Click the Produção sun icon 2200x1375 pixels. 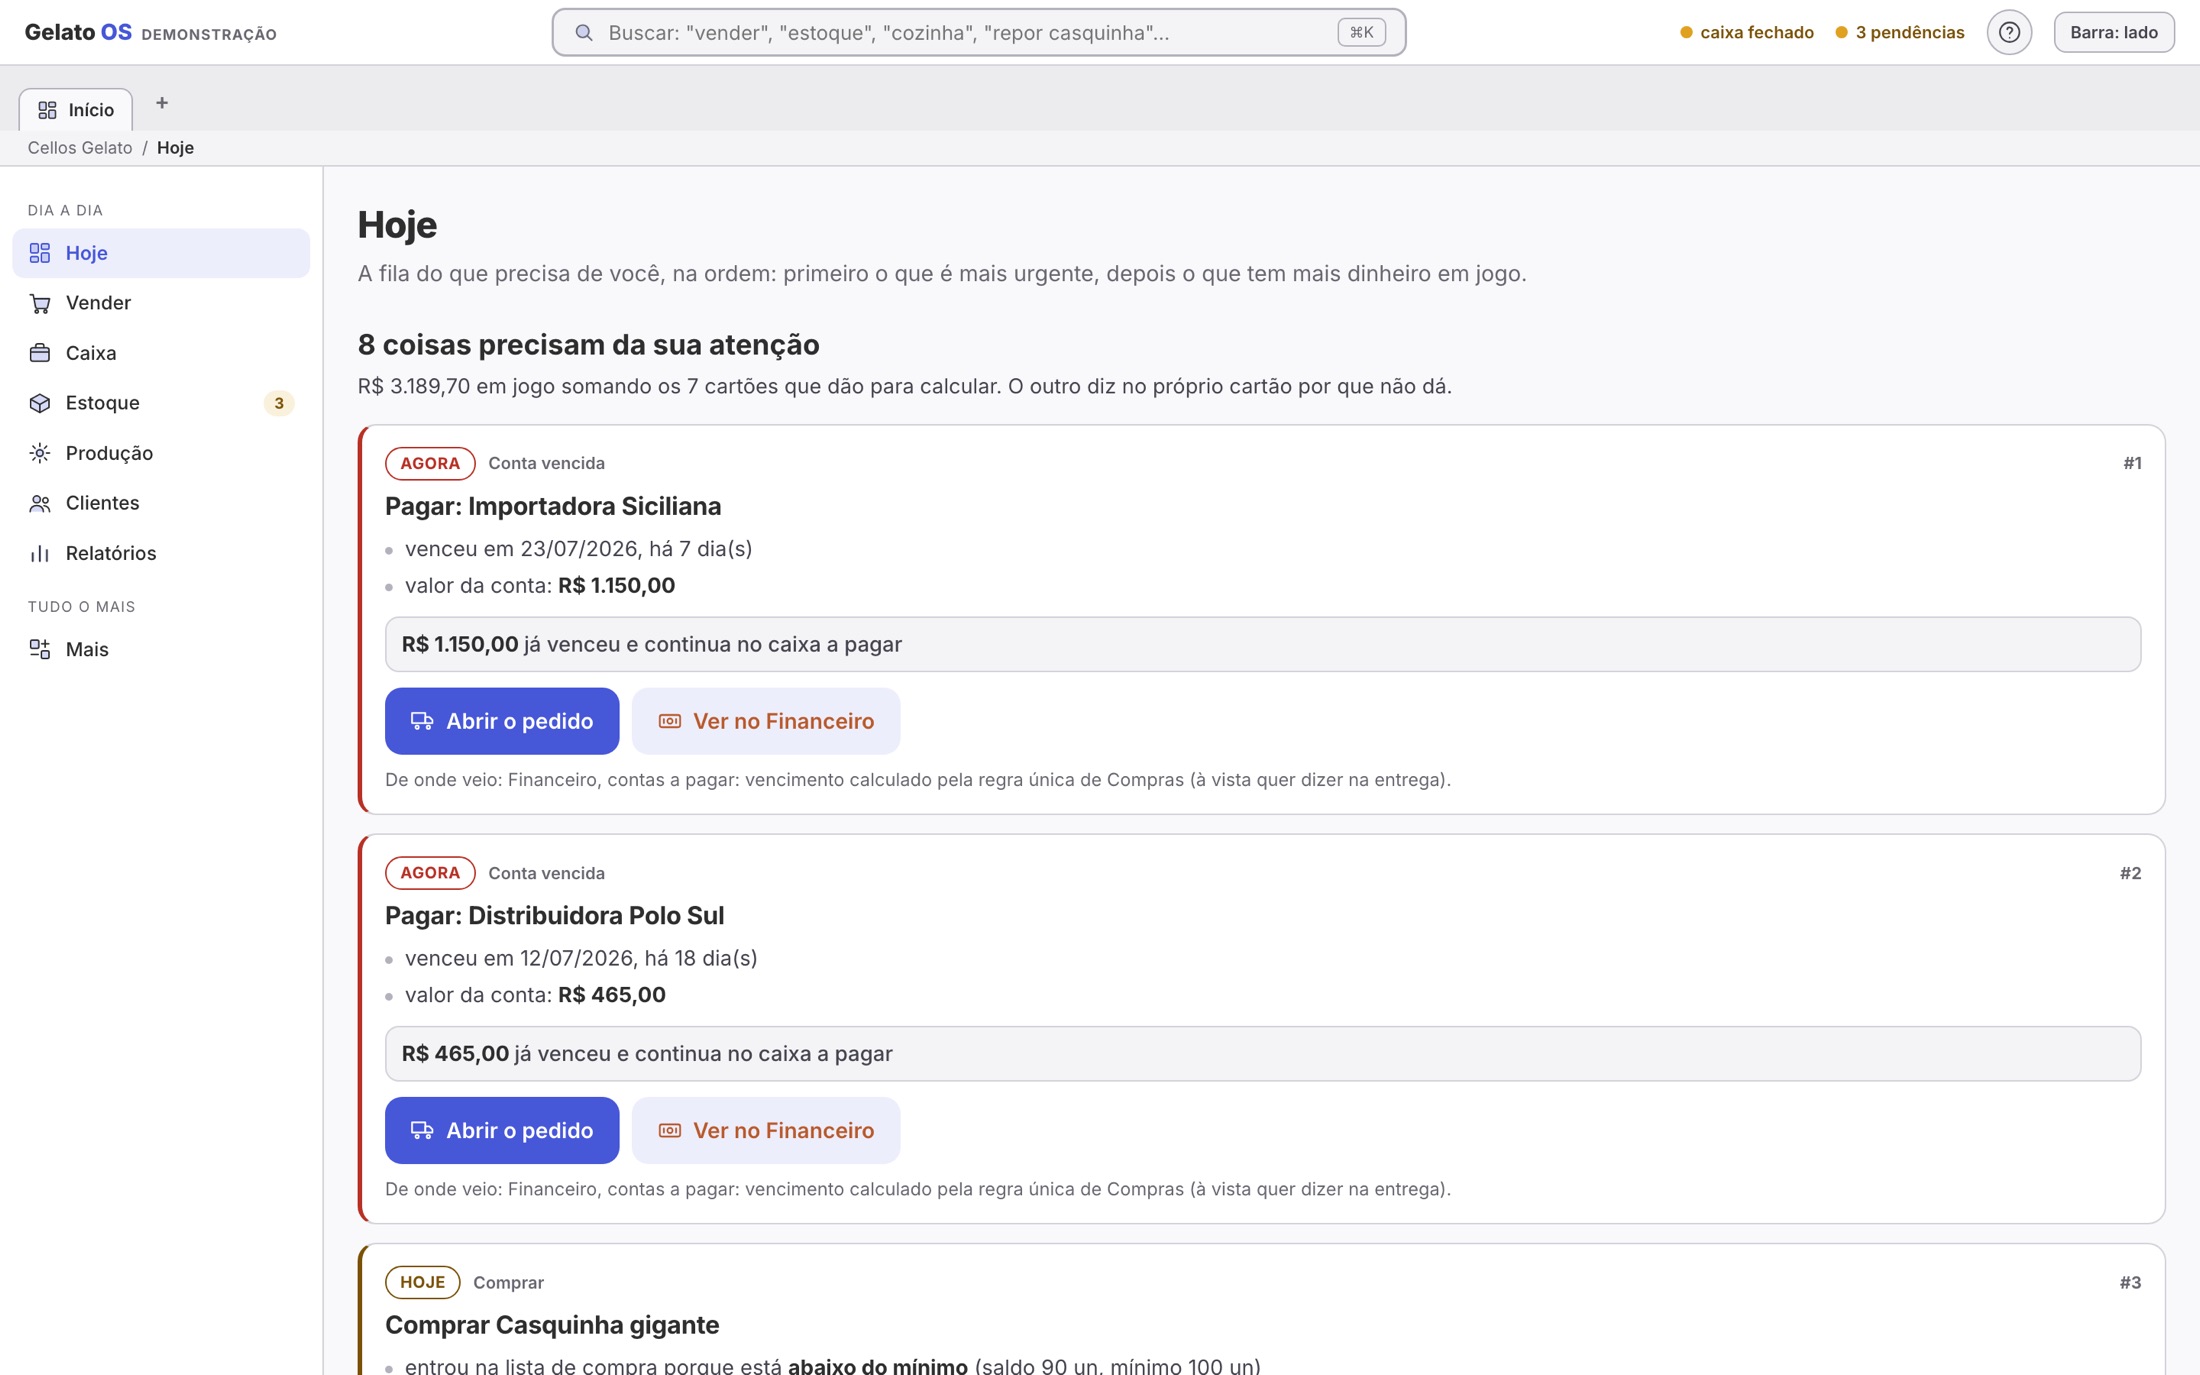40,453
